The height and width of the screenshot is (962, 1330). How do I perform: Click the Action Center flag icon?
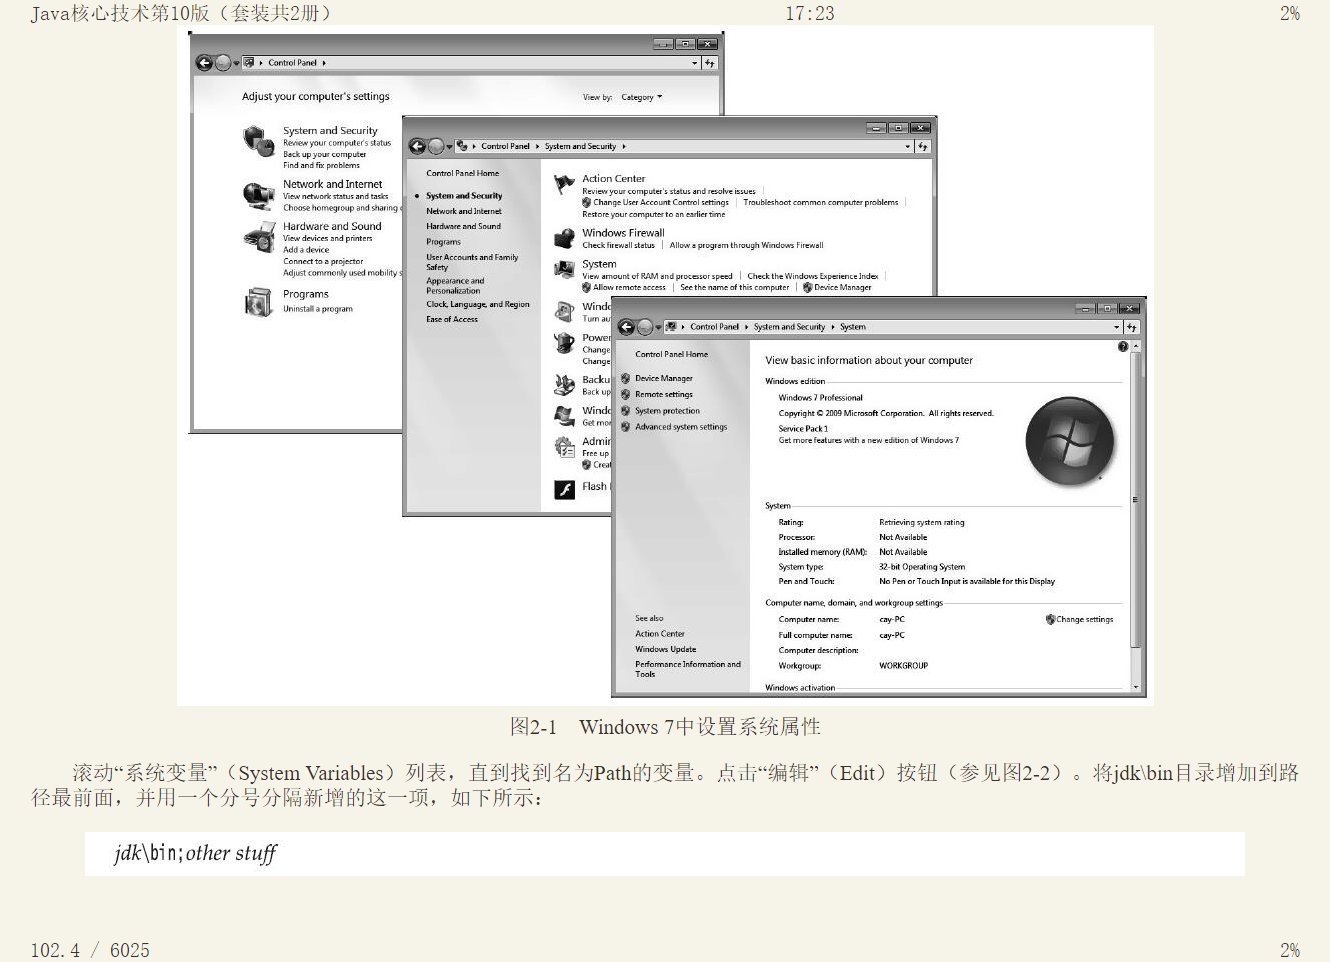[x=564, y=183]
